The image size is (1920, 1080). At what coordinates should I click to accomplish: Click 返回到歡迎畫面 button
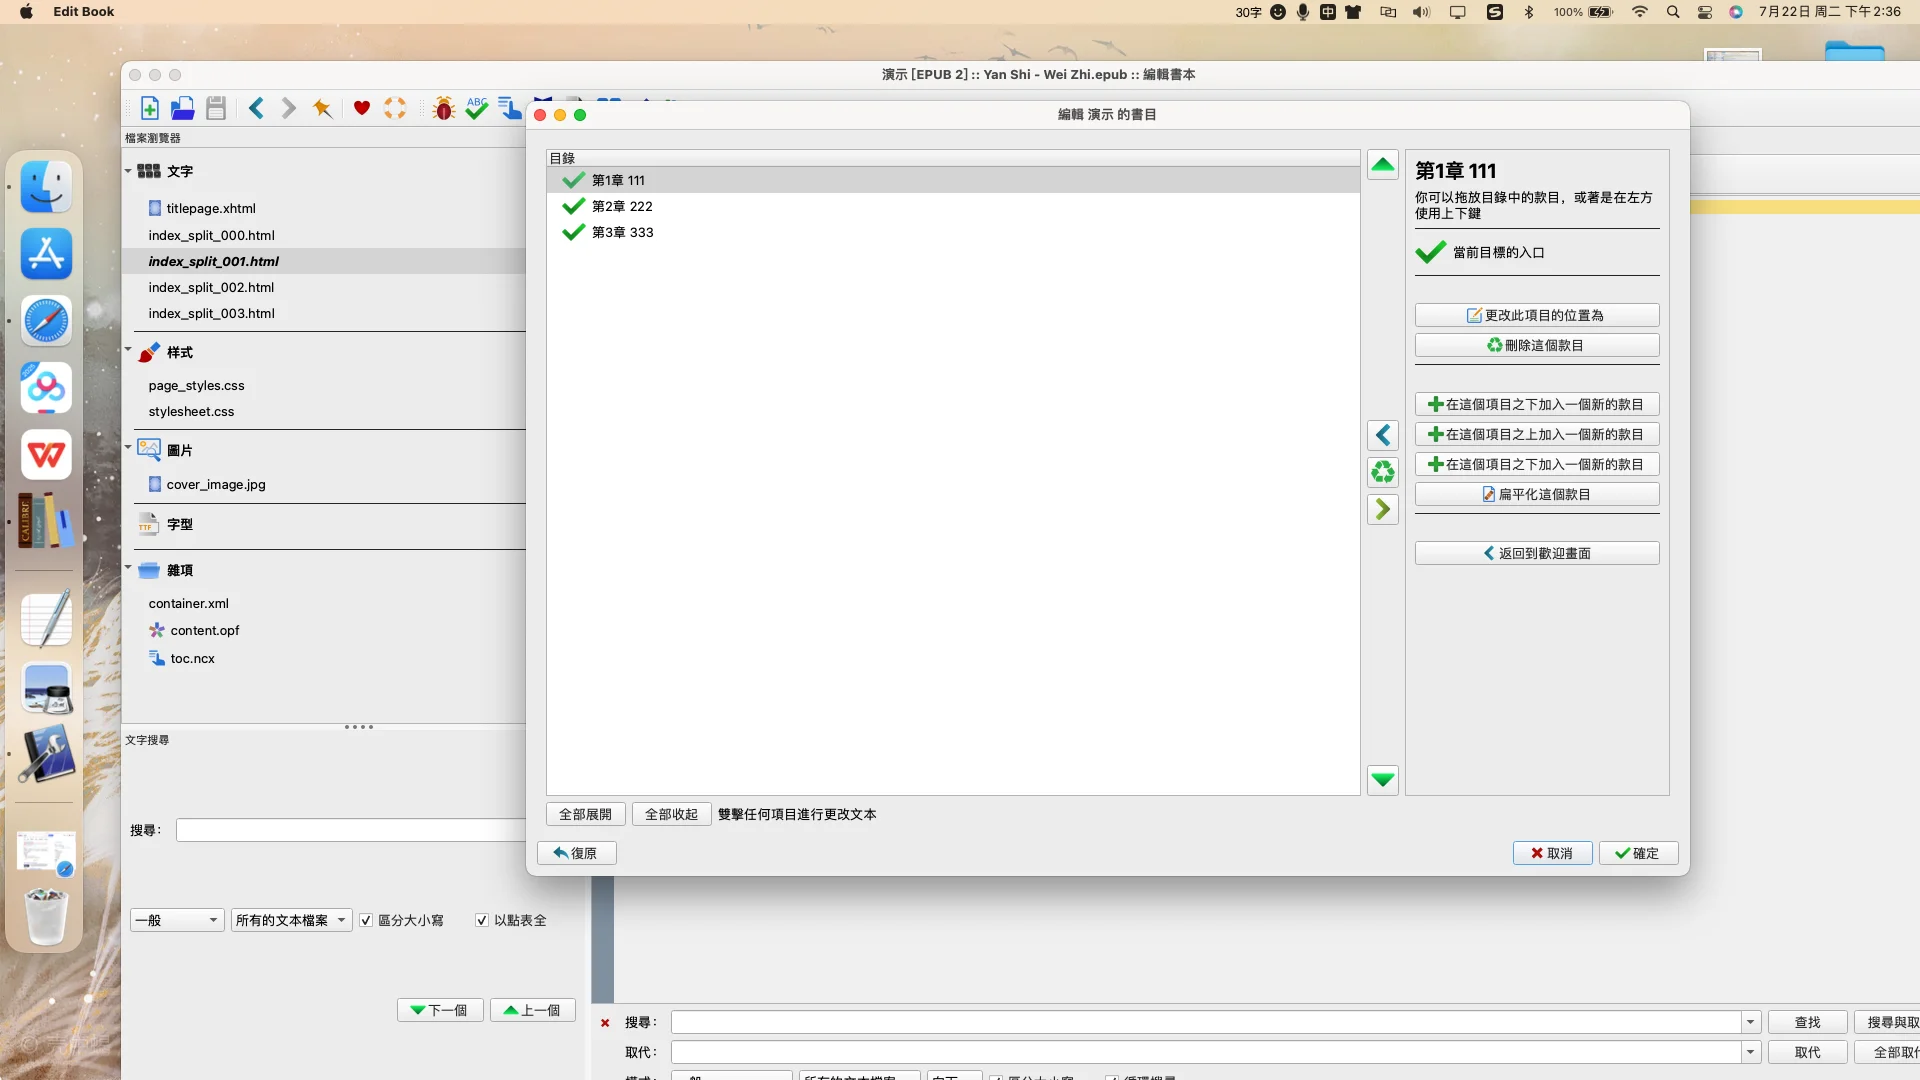[1537, 553]
